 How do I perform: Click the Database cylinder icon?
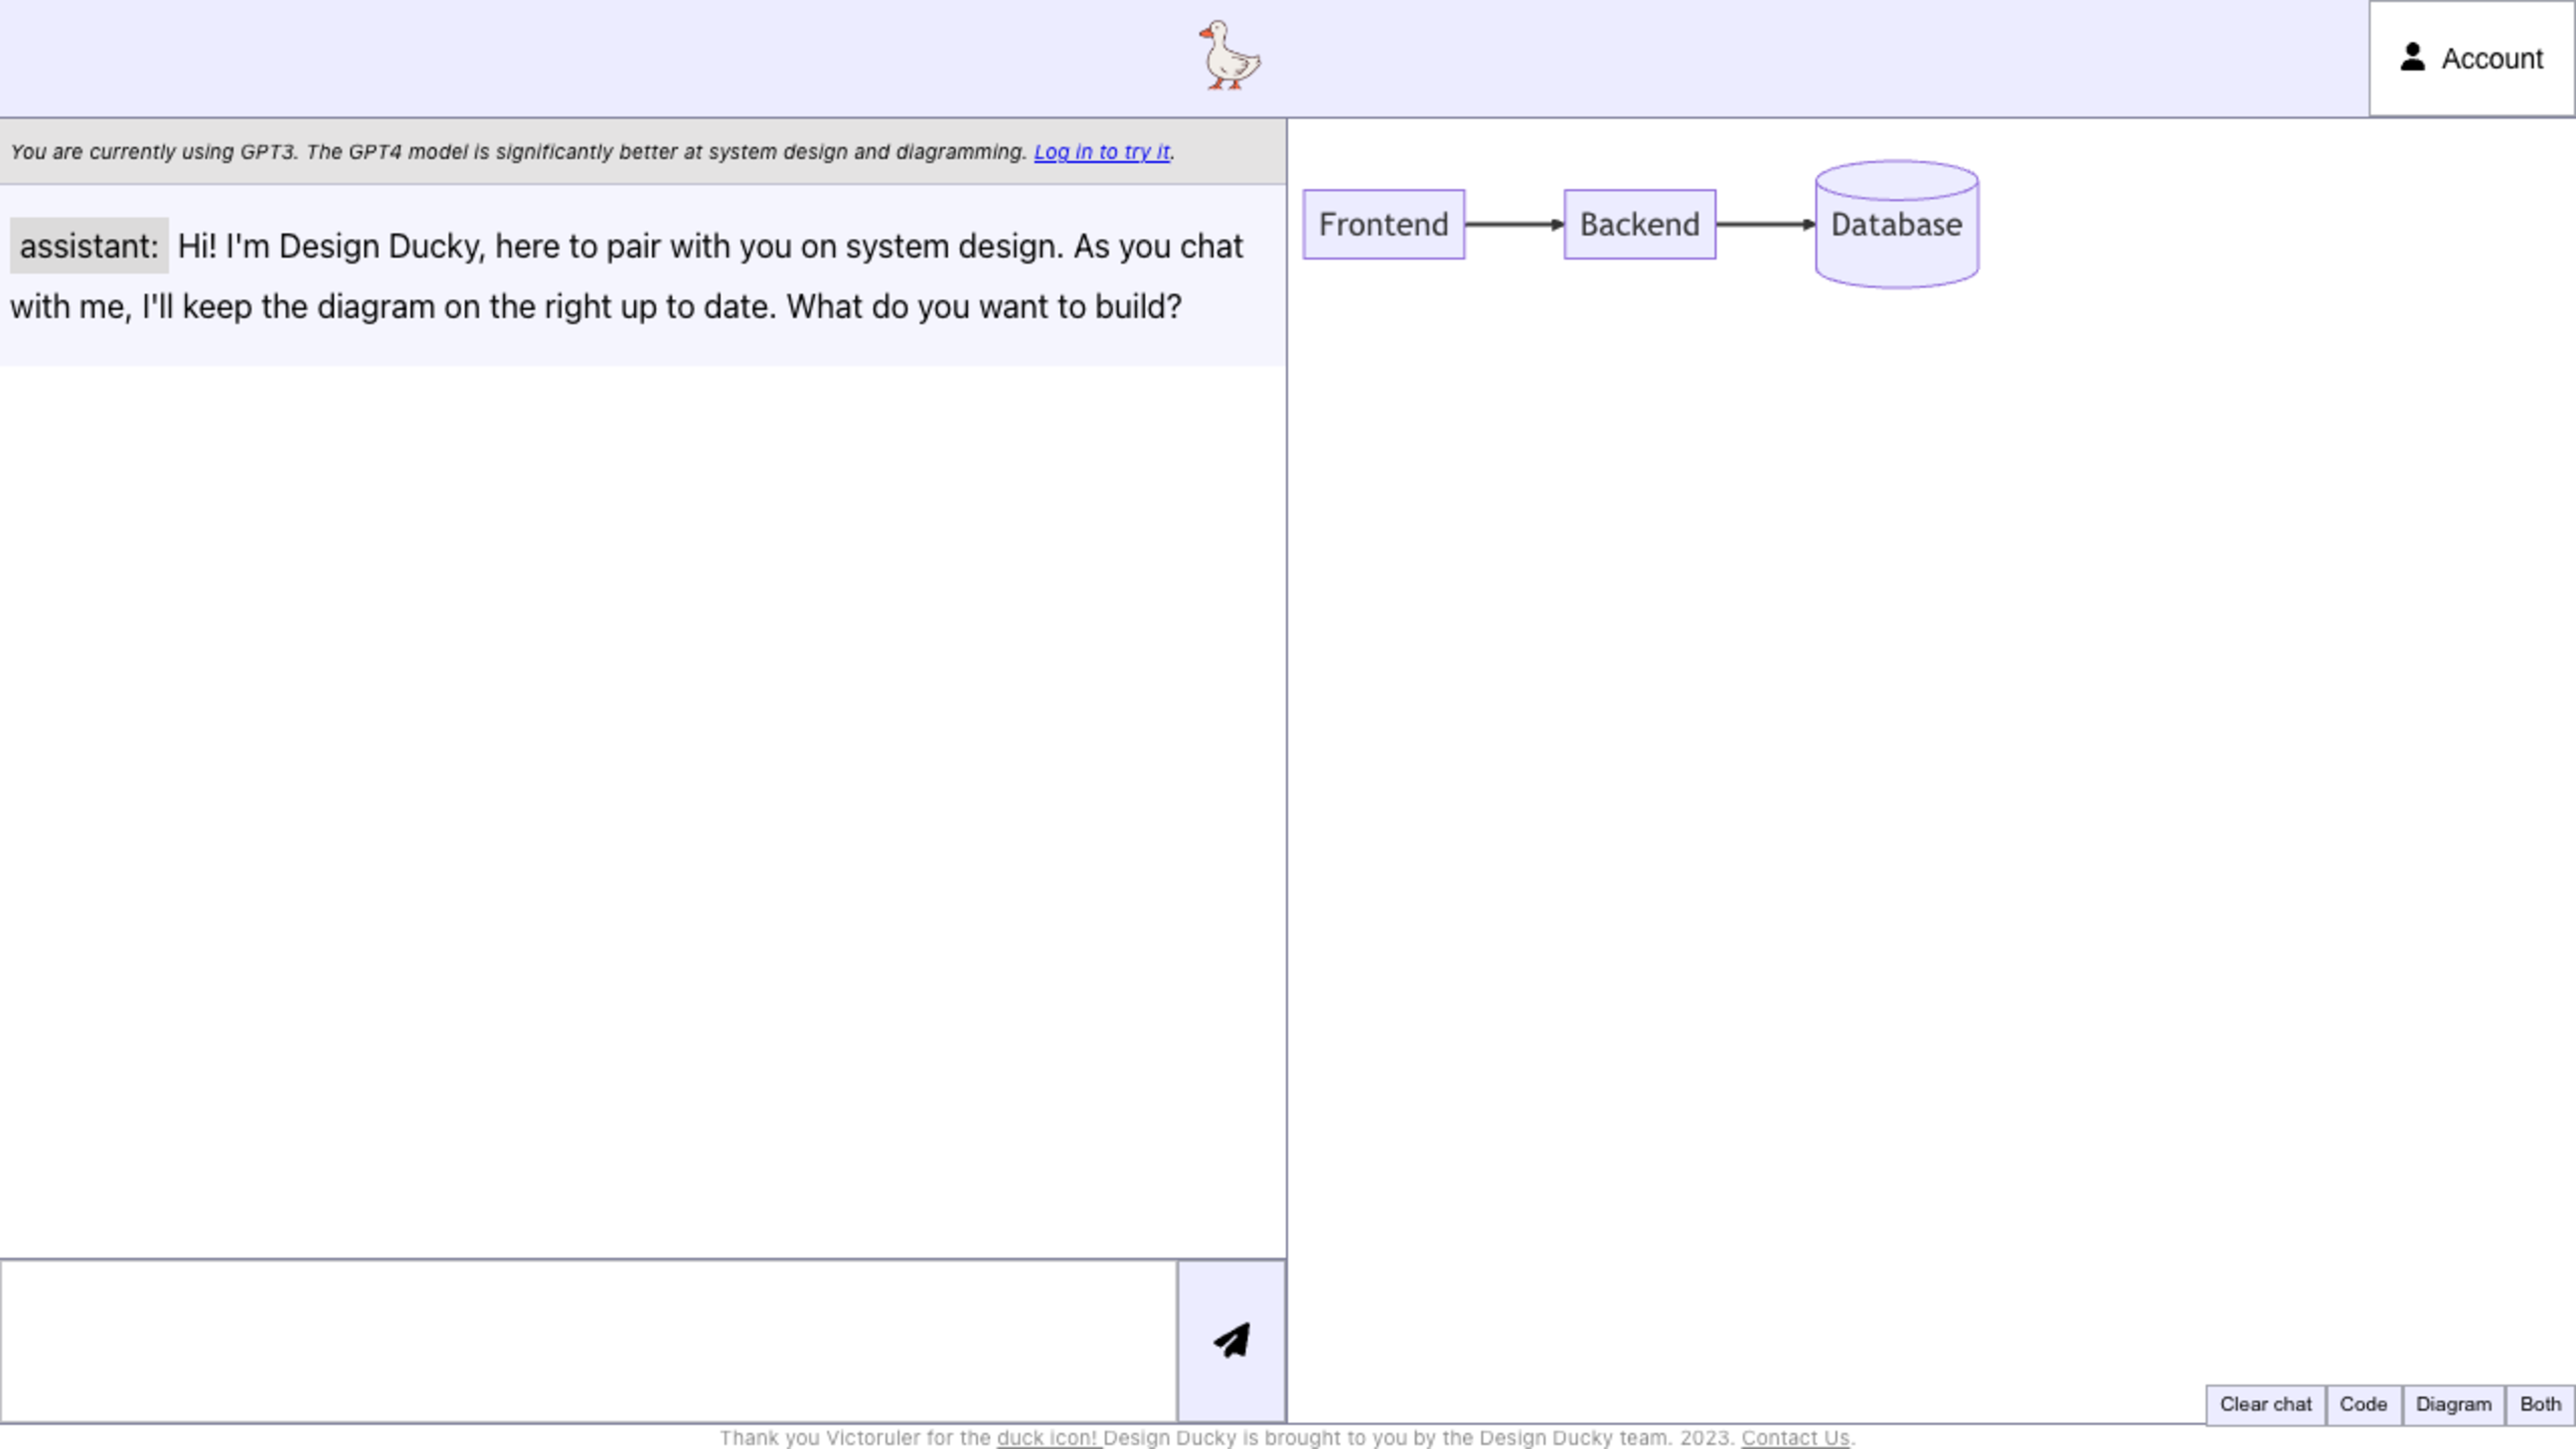[x=1896, y=225]
